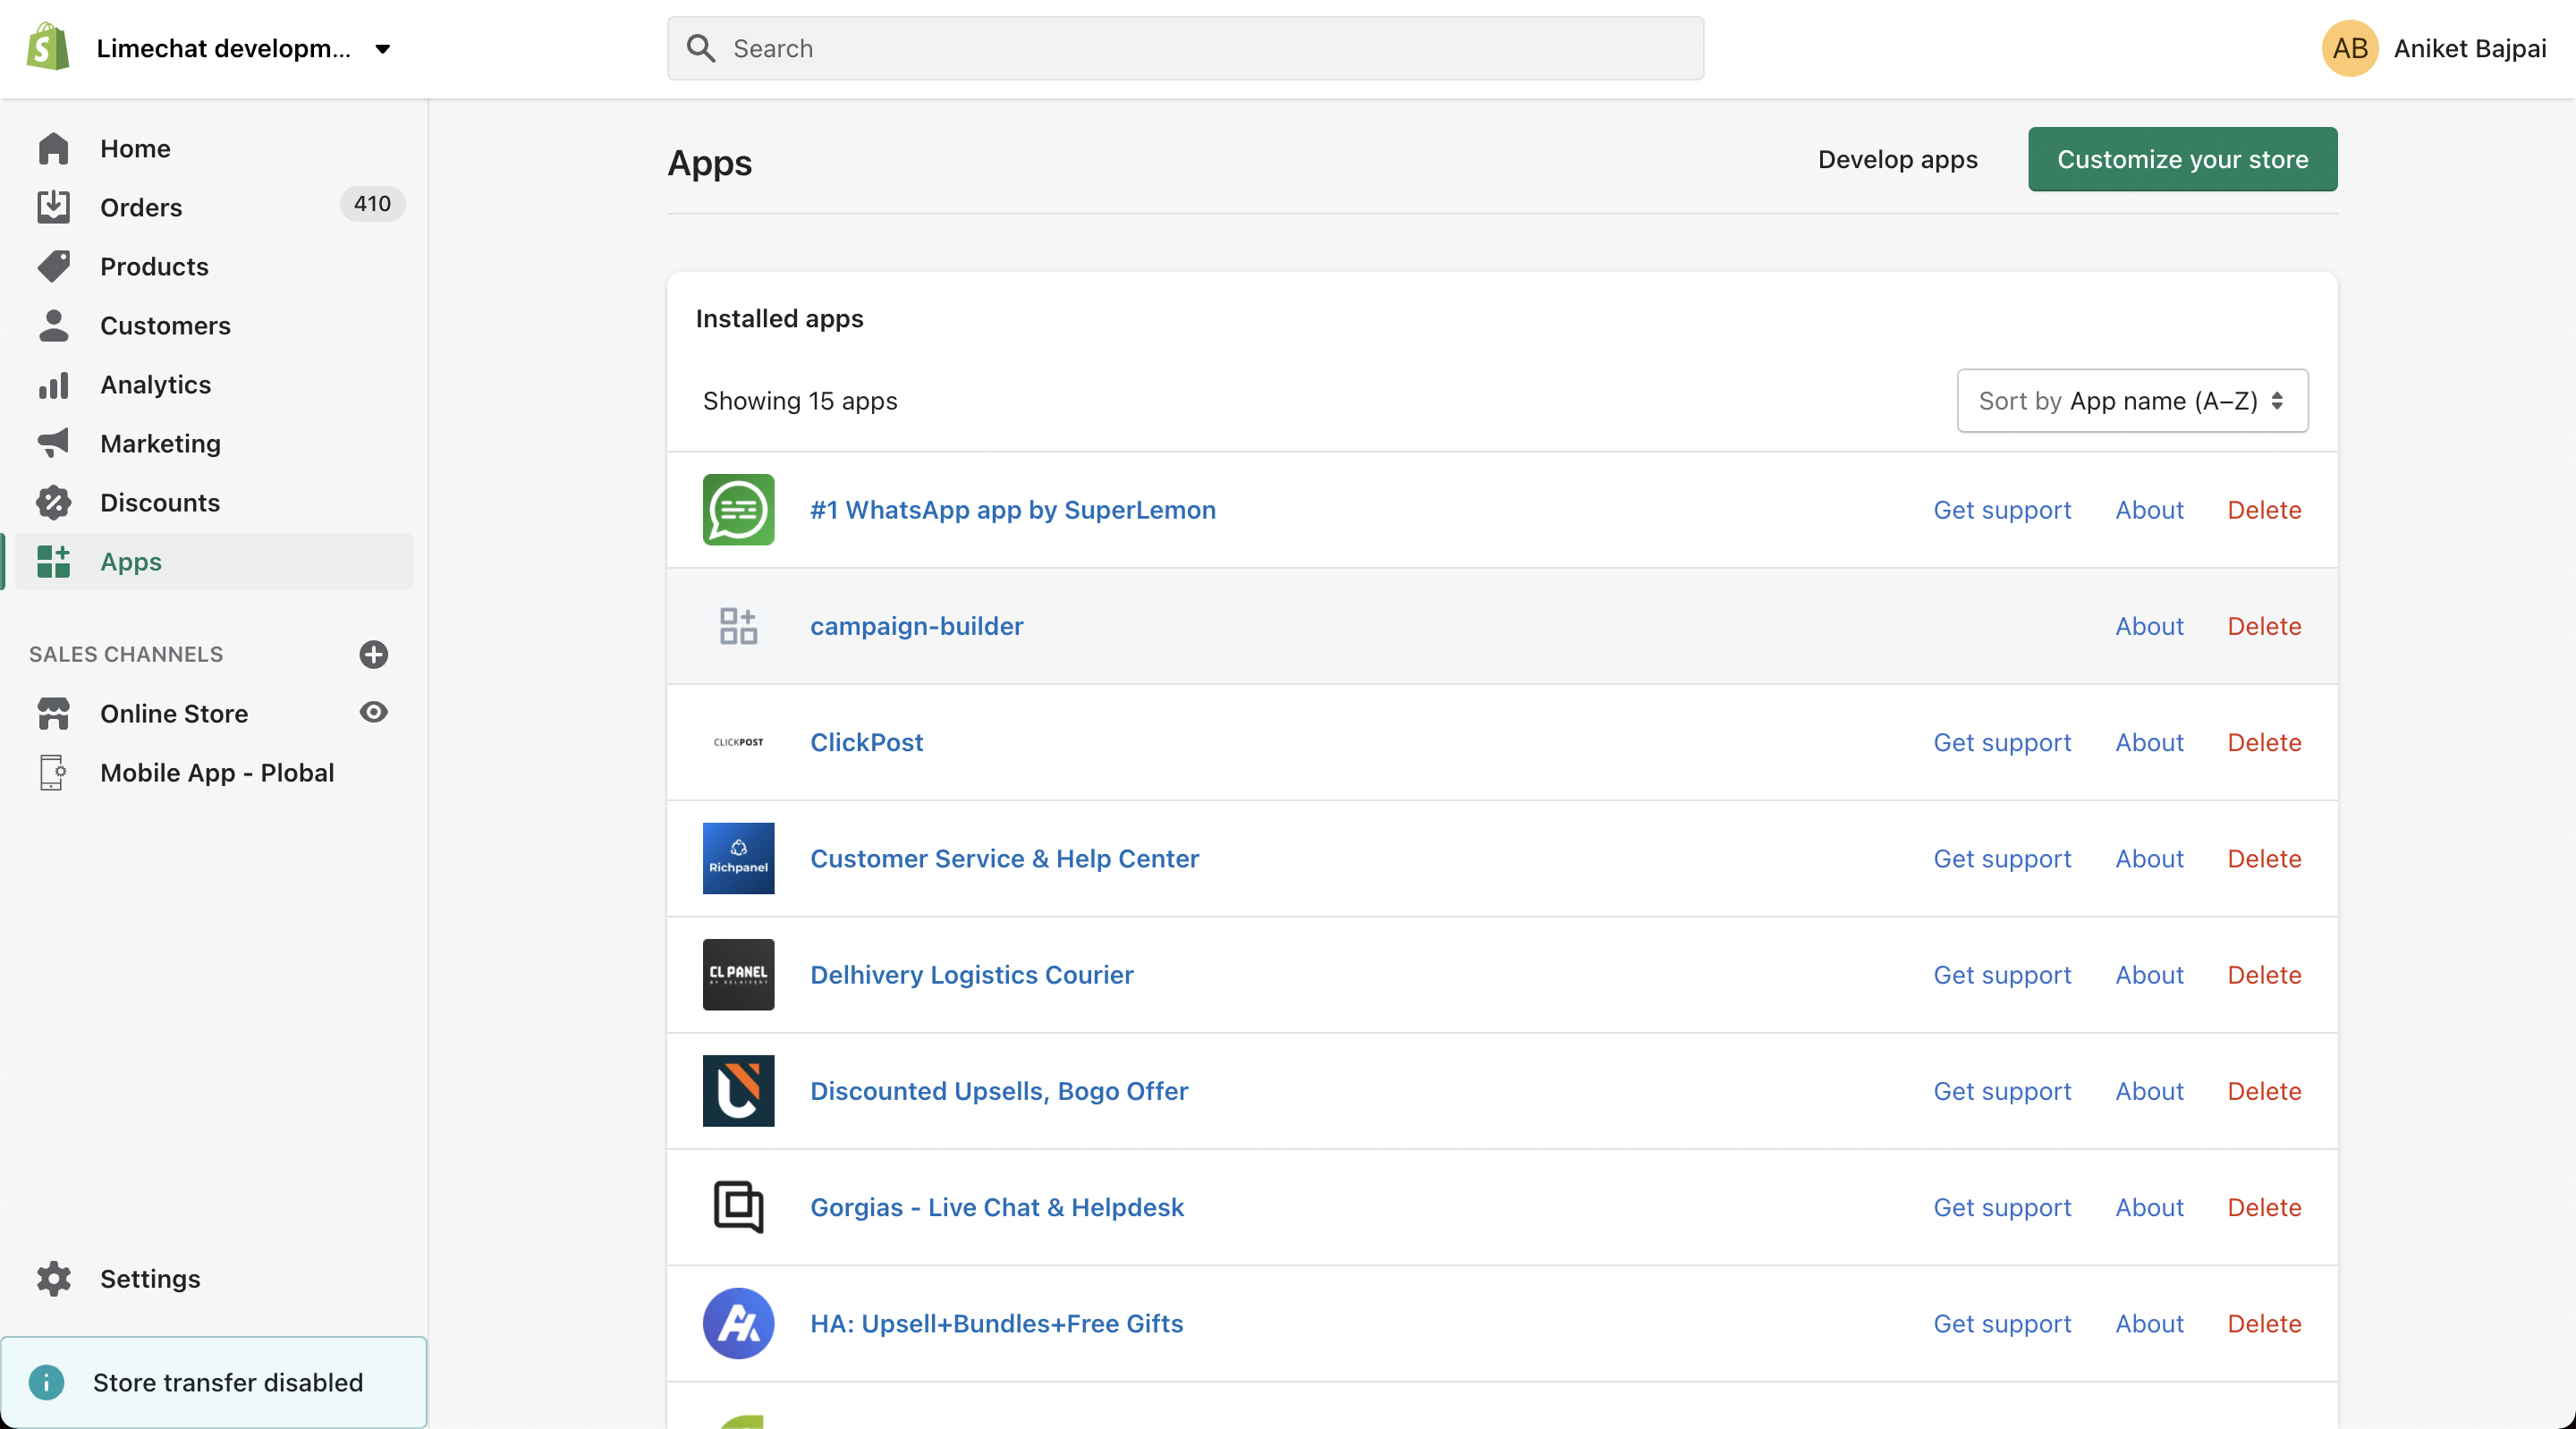Click the HA Upsell app icon

click(738, 1323)
